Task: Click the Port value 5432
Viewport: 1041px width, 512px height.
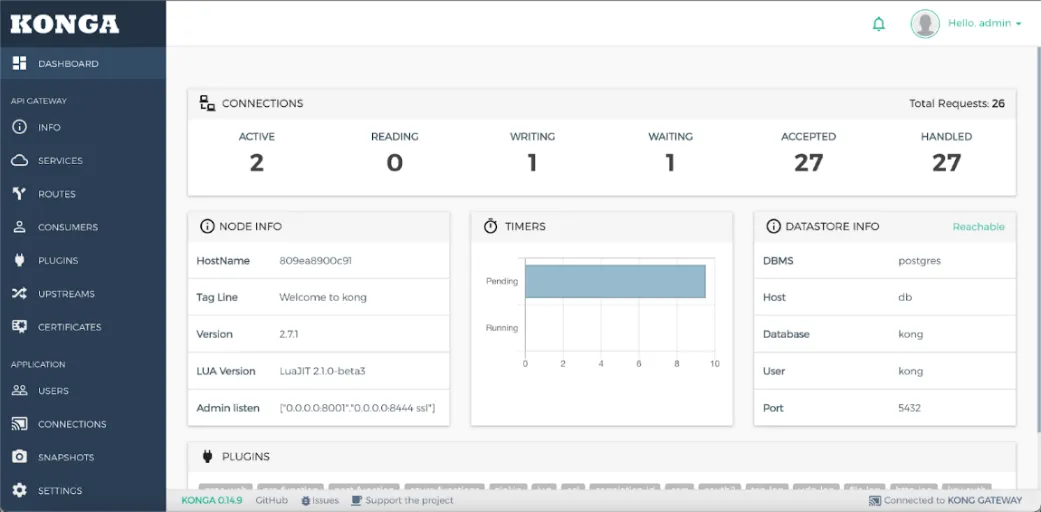Action: [910, 408]
